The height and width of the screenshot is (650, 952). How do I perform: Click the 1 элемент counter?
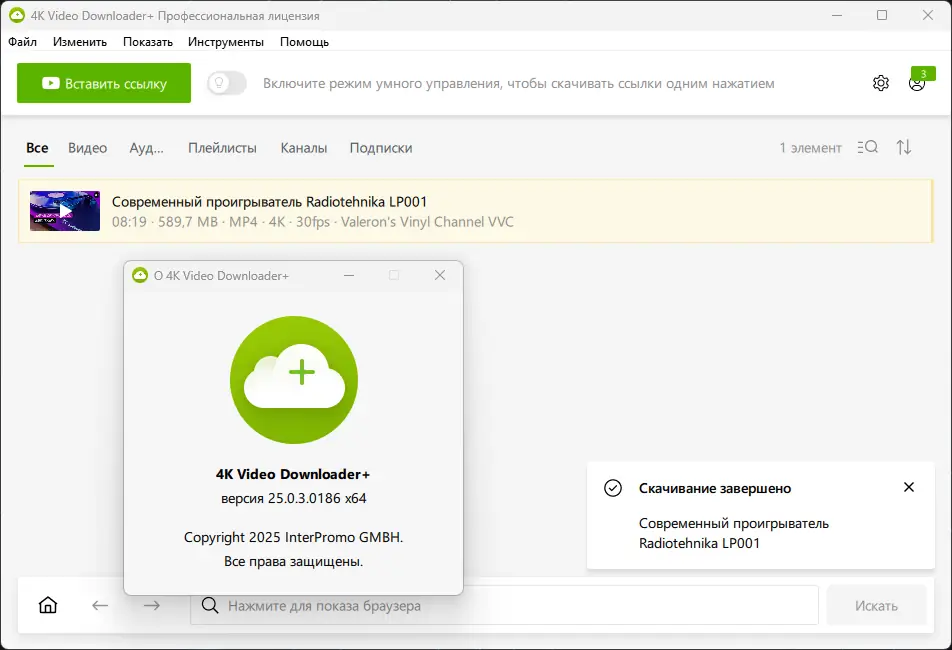(811, 147)
